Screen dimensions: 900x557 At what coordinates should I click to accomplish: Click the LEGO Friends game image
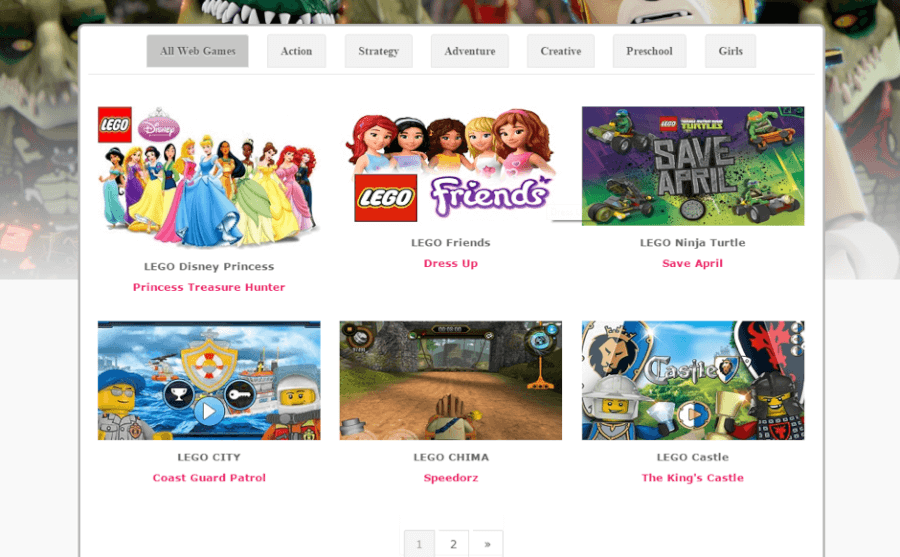pos(451,165)
